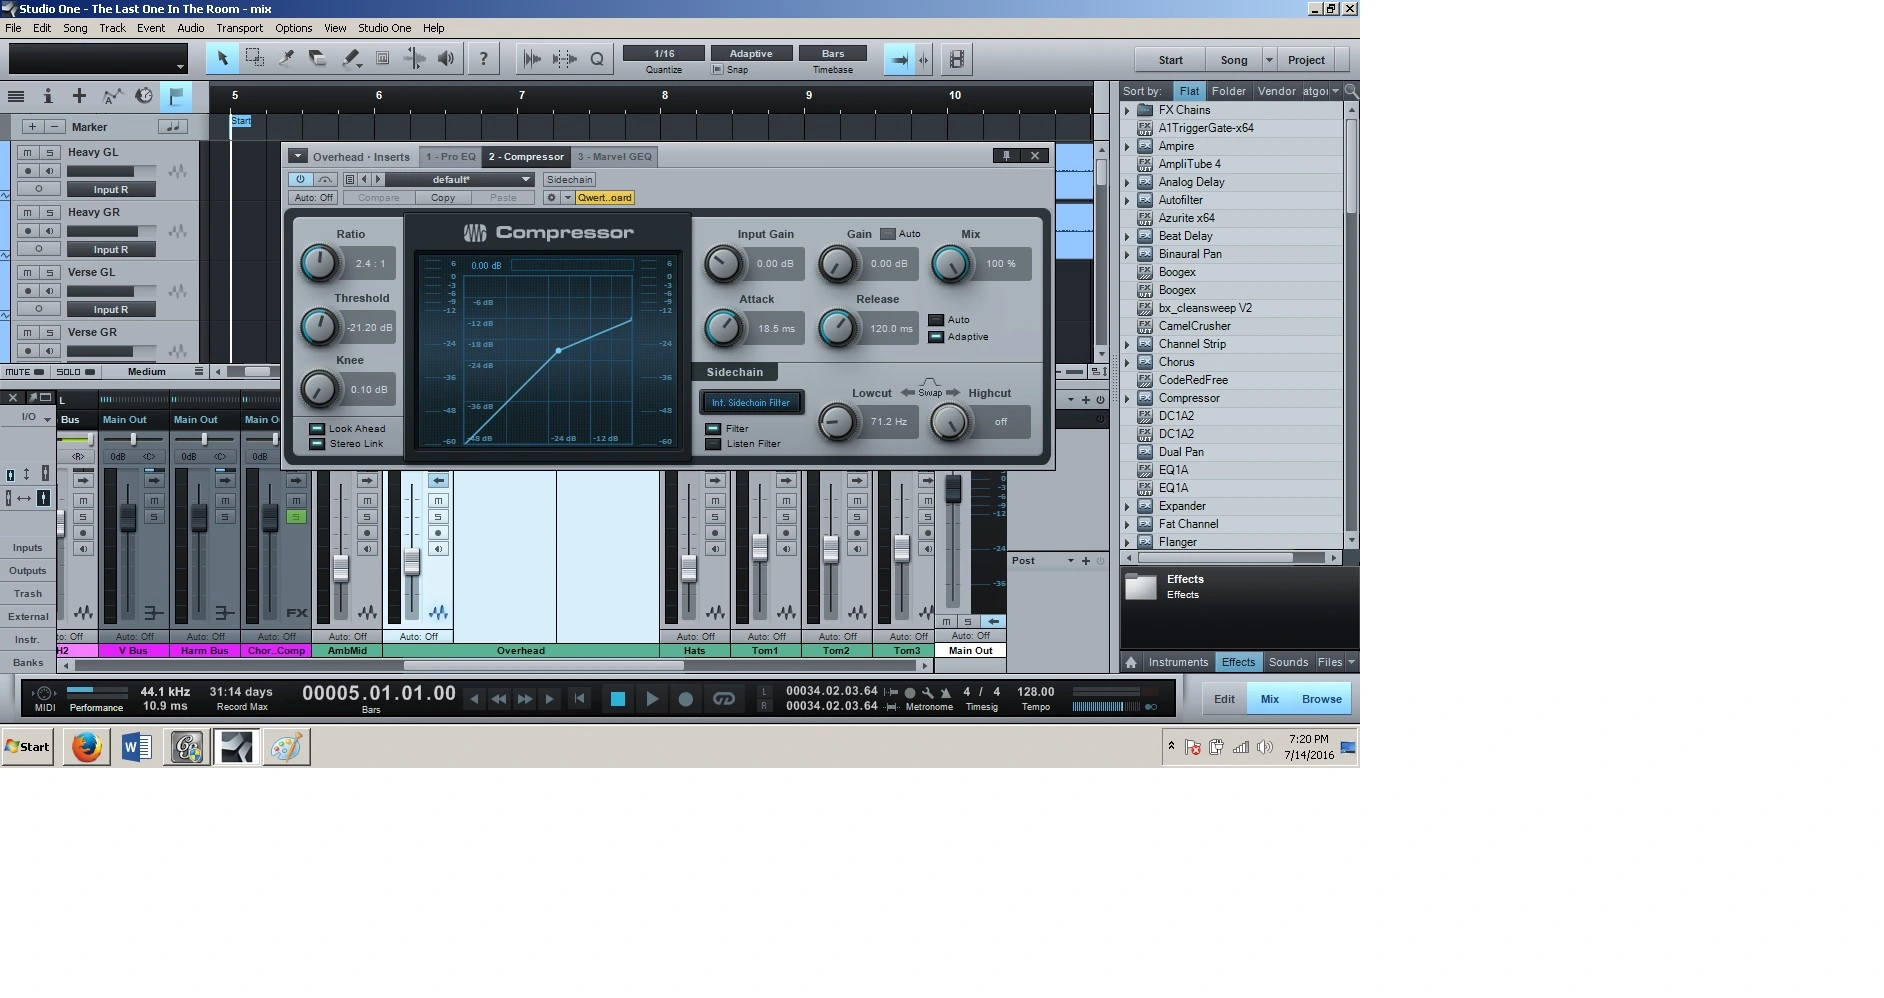Open the Inspector info icon
The height and width of the screenshot is (998, 1884).
[47, 96]
